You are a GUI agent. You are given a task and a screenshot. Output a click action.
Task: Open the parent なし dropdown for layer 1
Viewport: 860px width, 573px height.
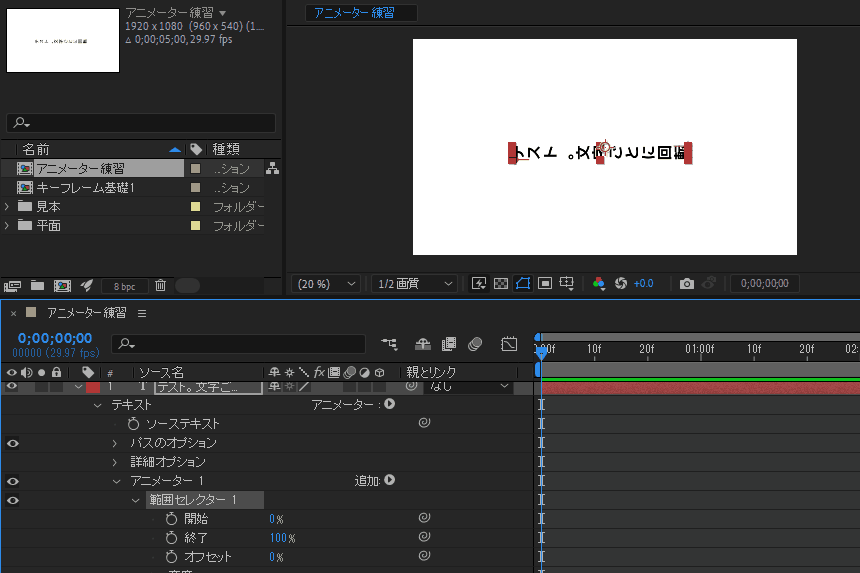point(469,387)
